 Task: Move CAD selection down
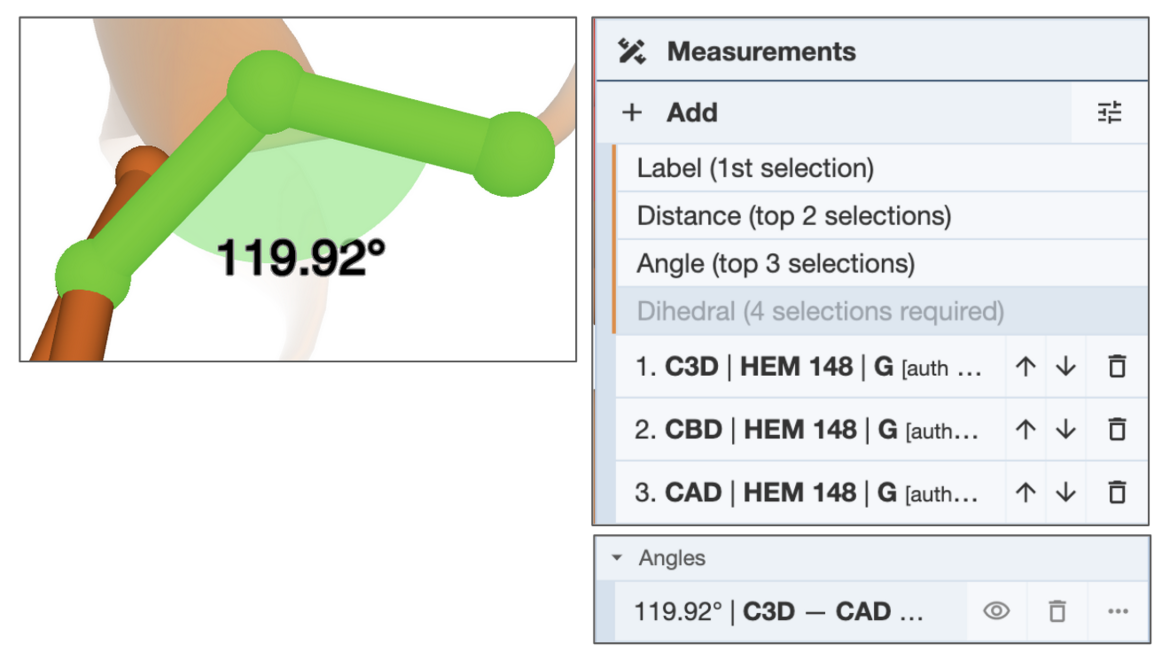click(1066, 492)
